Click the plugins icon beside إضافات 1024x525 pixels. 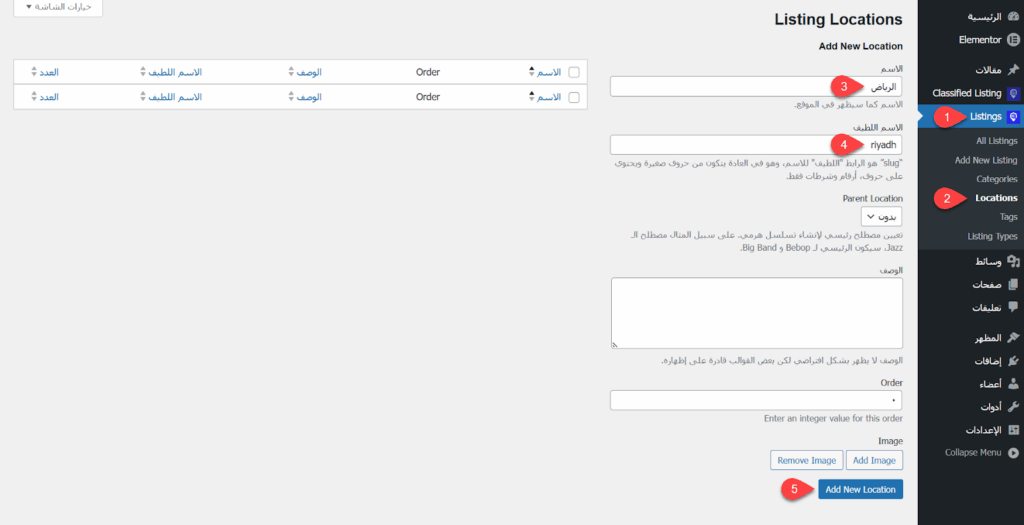coord(1013,361)
